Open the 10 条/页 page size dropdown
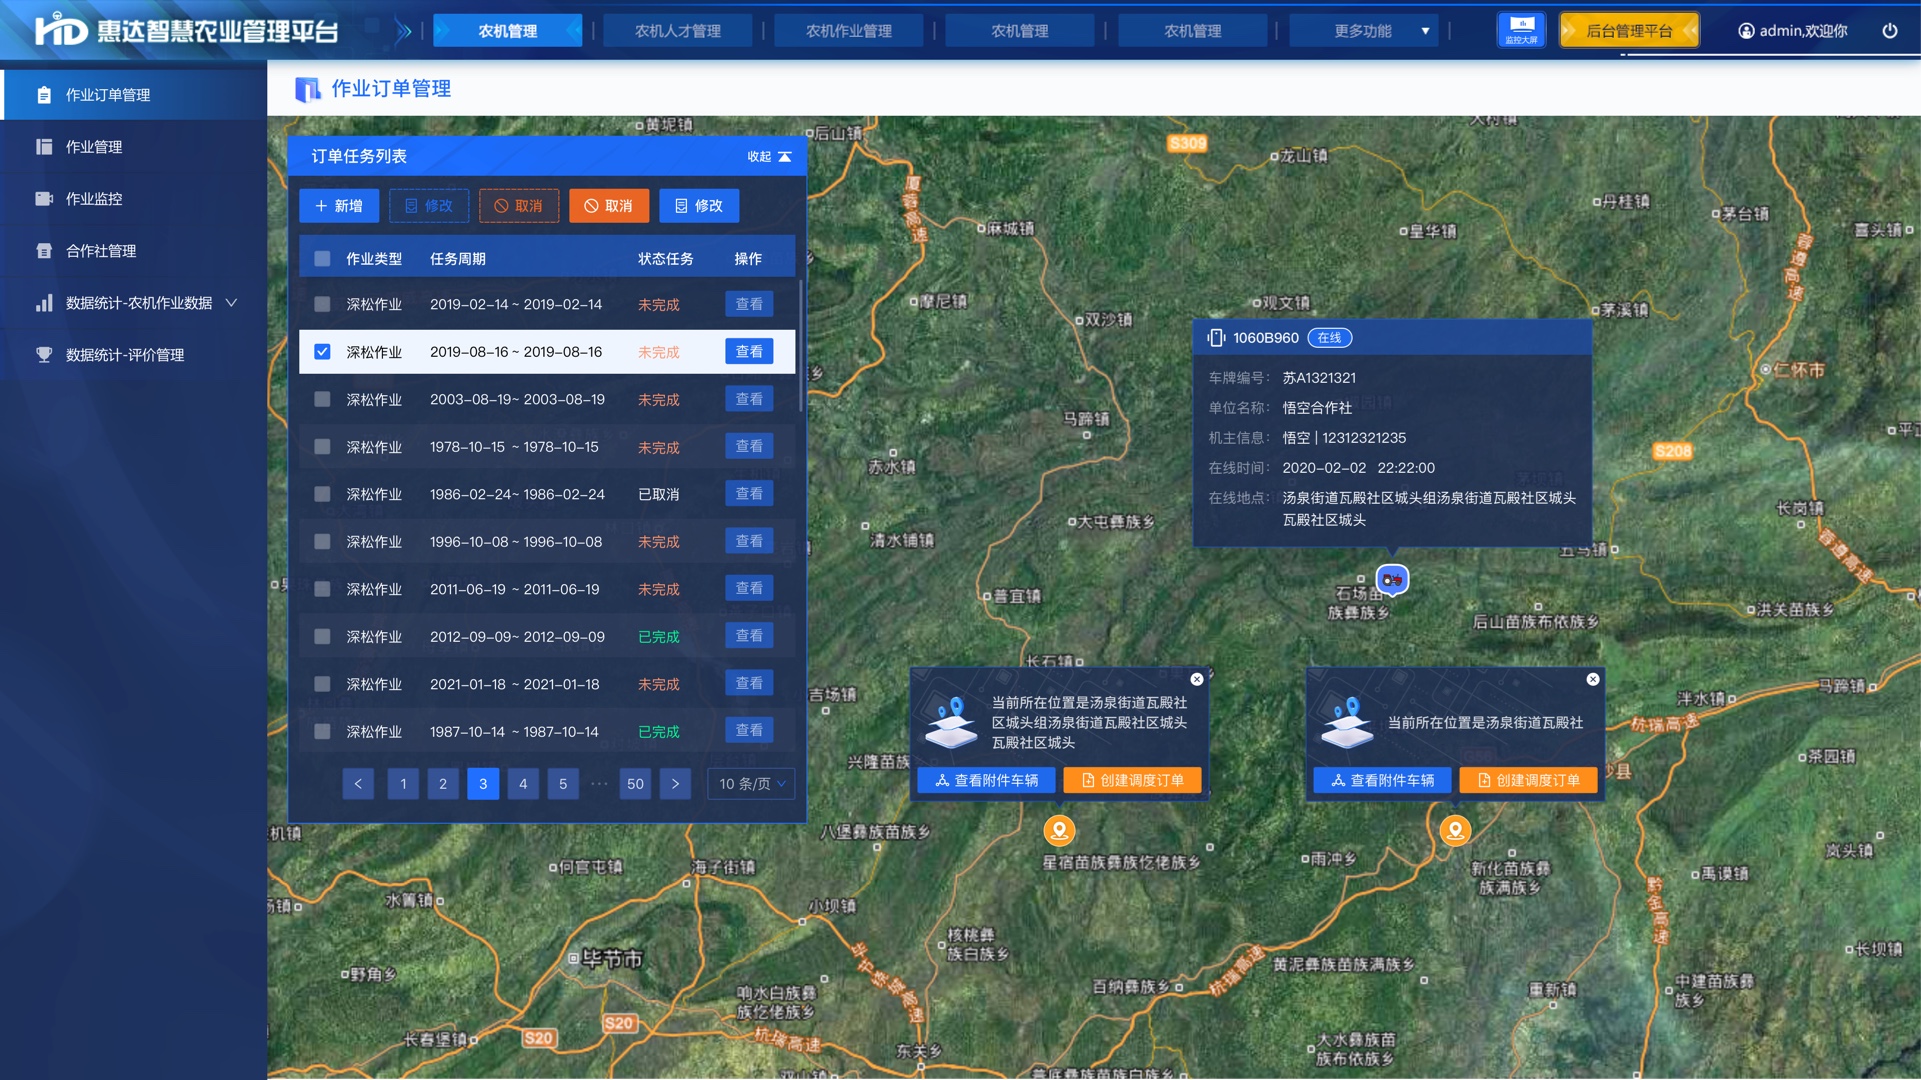The image size is (1921, 1080). (751, 784)
